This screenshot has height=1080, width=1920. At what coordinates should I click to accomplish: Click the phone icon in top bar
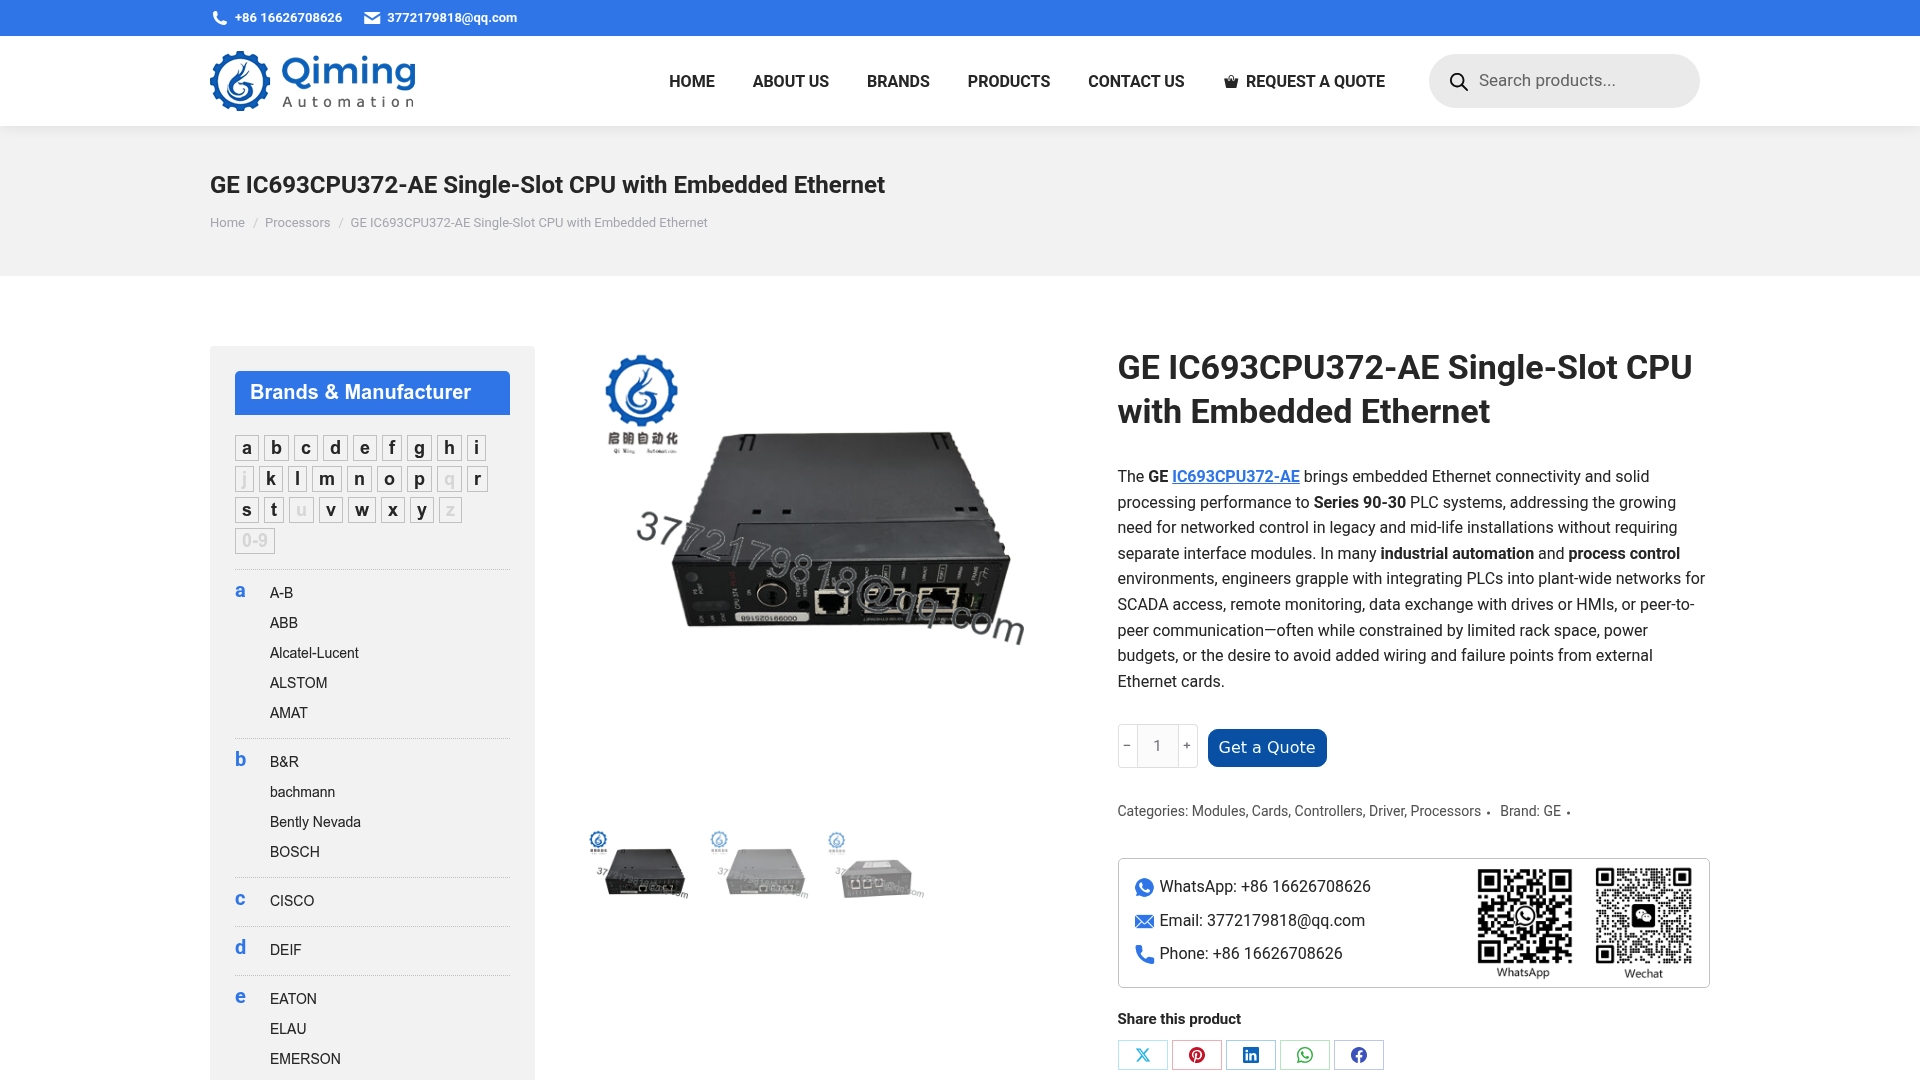[219, 18]
